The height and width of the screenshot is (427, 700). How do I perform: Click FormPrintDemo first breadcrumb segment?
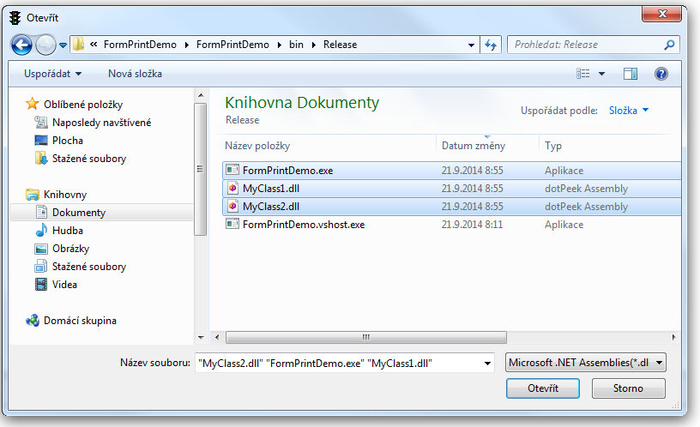tap(140, 45)
